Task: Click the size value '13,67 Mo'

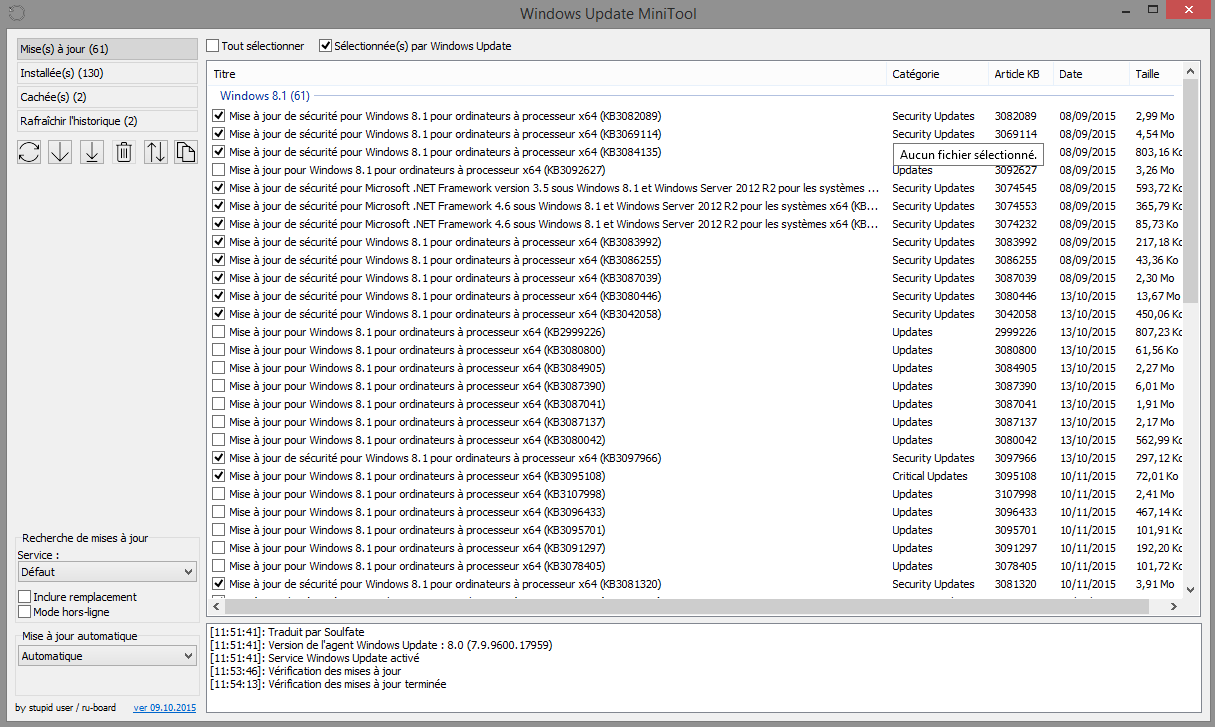Action: tap(1157, 296)
